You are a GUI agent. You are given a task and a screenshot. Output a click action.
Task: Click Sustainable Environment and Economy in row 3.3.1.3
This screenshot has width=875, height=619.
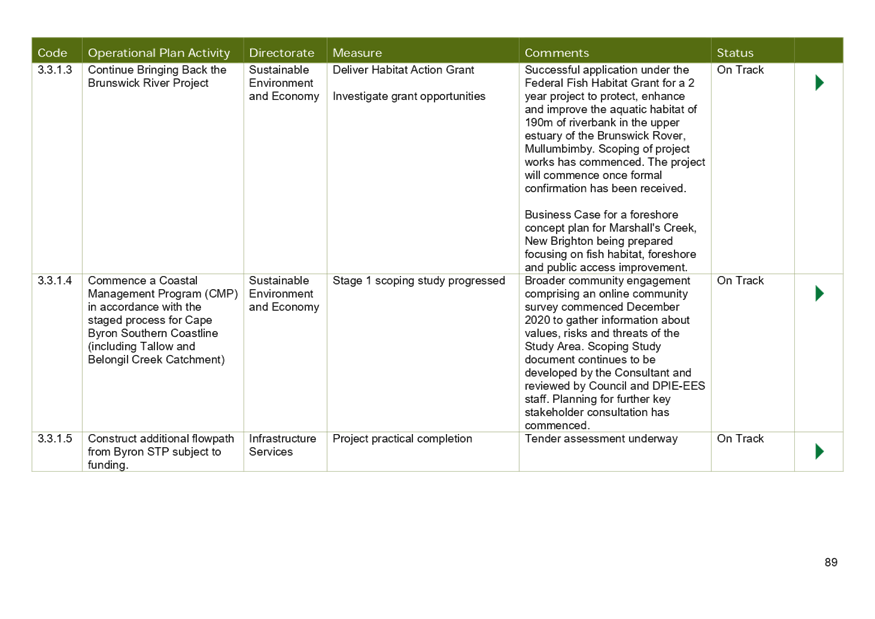click(284, 83)
